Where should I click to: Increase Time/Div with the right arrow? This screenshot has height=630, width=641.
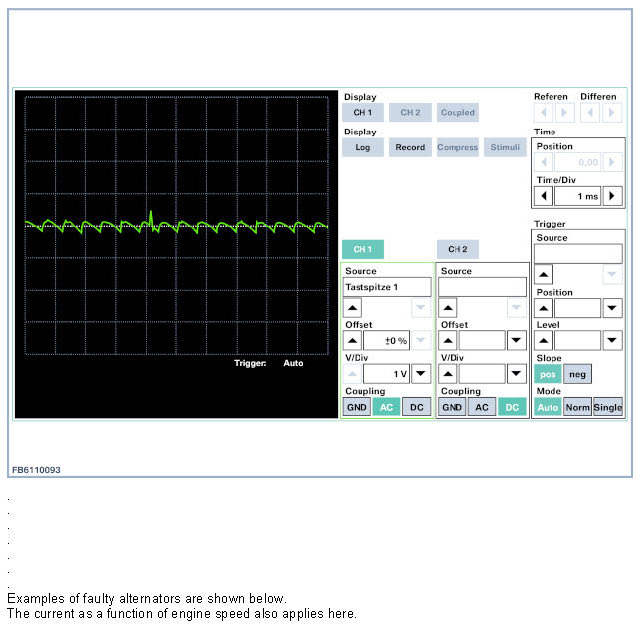pos(612,196)
